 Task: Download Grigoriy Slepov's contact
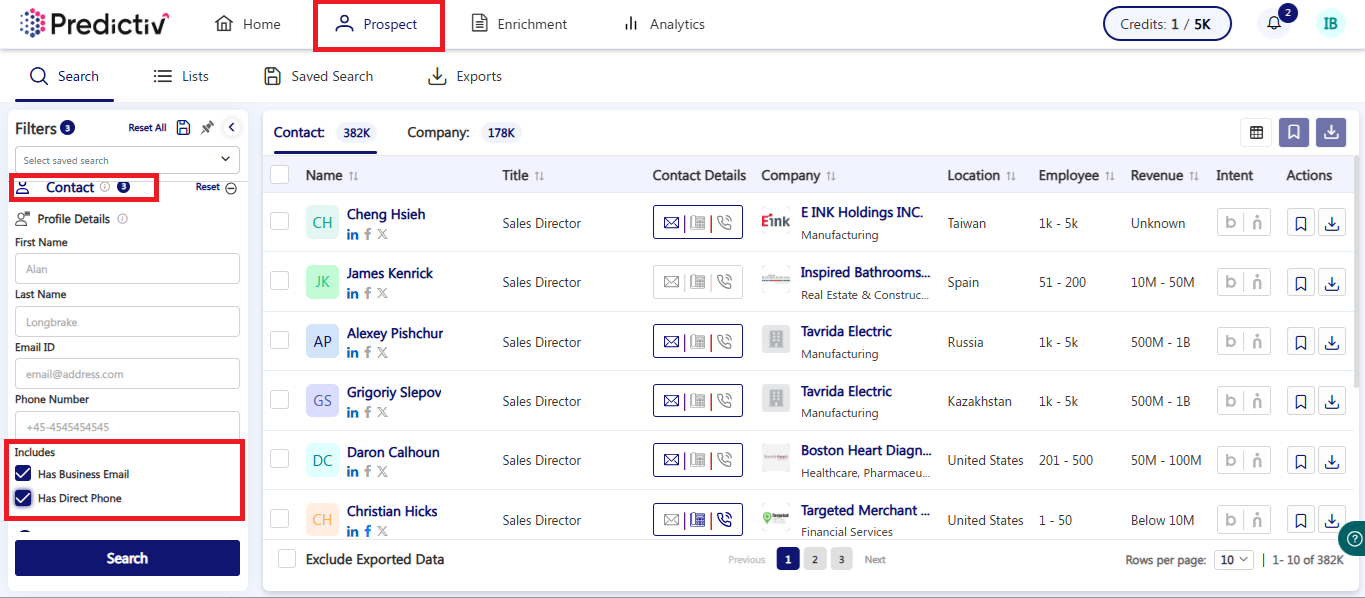tap(1332, 401)
